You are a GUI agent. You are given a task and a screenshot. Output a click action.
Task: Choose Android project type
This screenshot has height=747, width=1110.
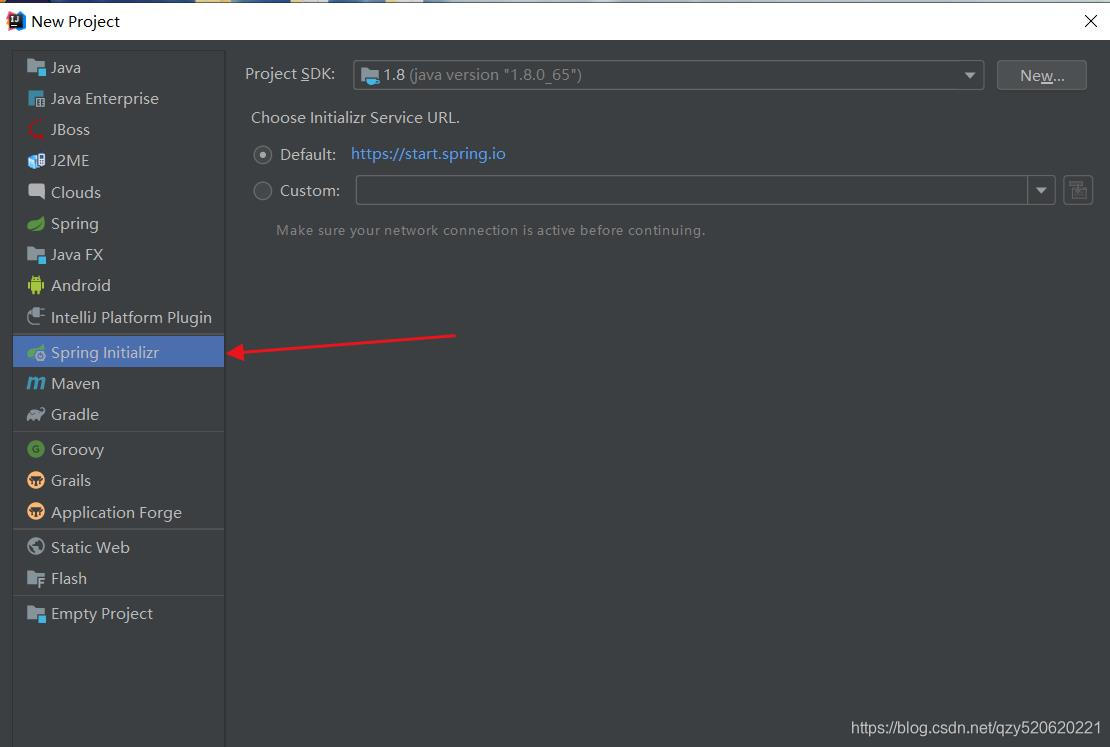pos(119,285)
